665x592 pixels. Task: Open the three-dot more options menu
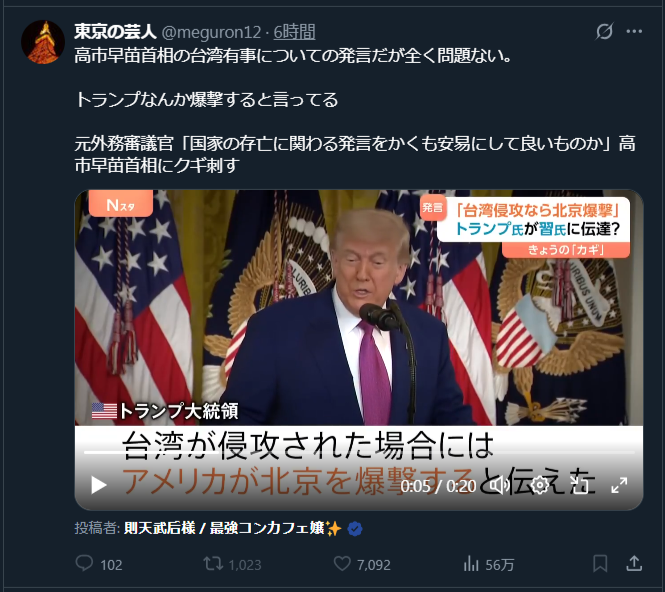pos(634,31)
